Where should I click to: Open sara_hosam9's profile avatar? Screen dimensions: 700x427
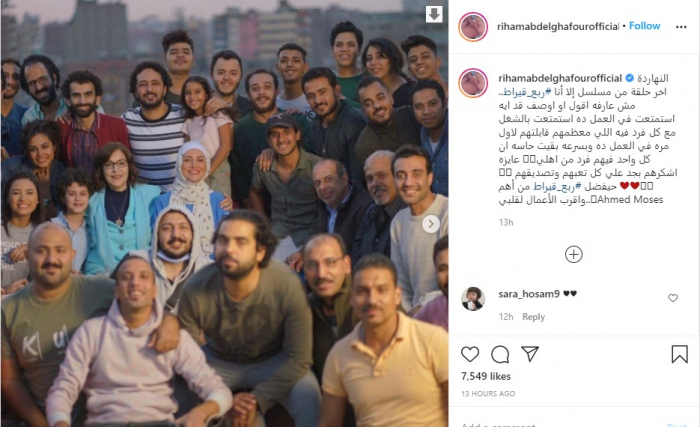(x=473, y=299)
